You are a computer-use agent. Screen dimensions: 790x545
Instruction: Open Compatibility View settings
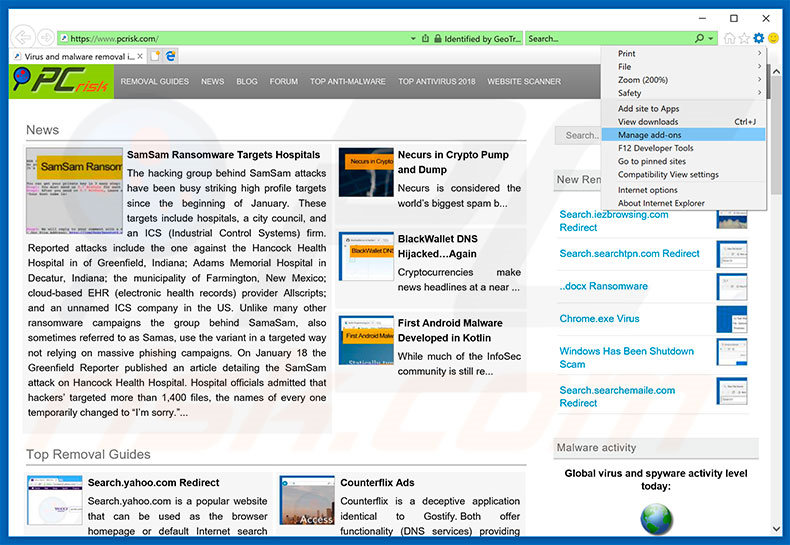(684, 174)
